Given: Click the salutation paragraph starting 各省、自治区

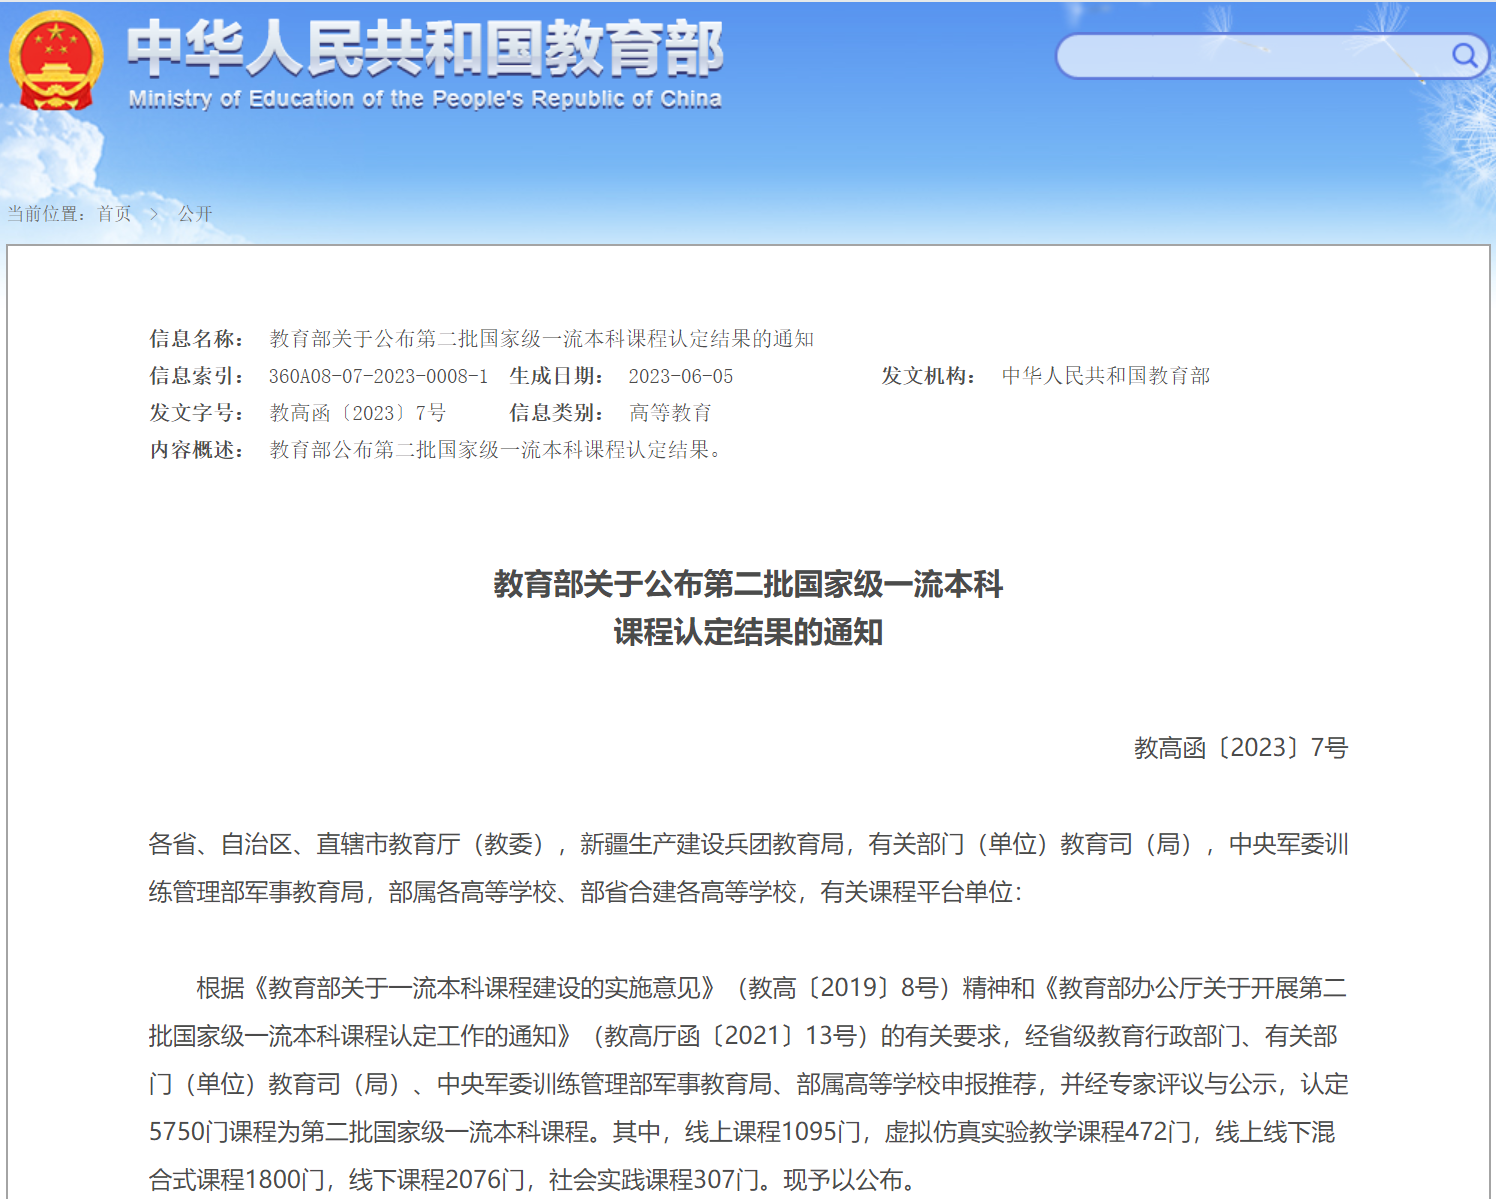Looking at the screenshot, I should tap(748, 868).
